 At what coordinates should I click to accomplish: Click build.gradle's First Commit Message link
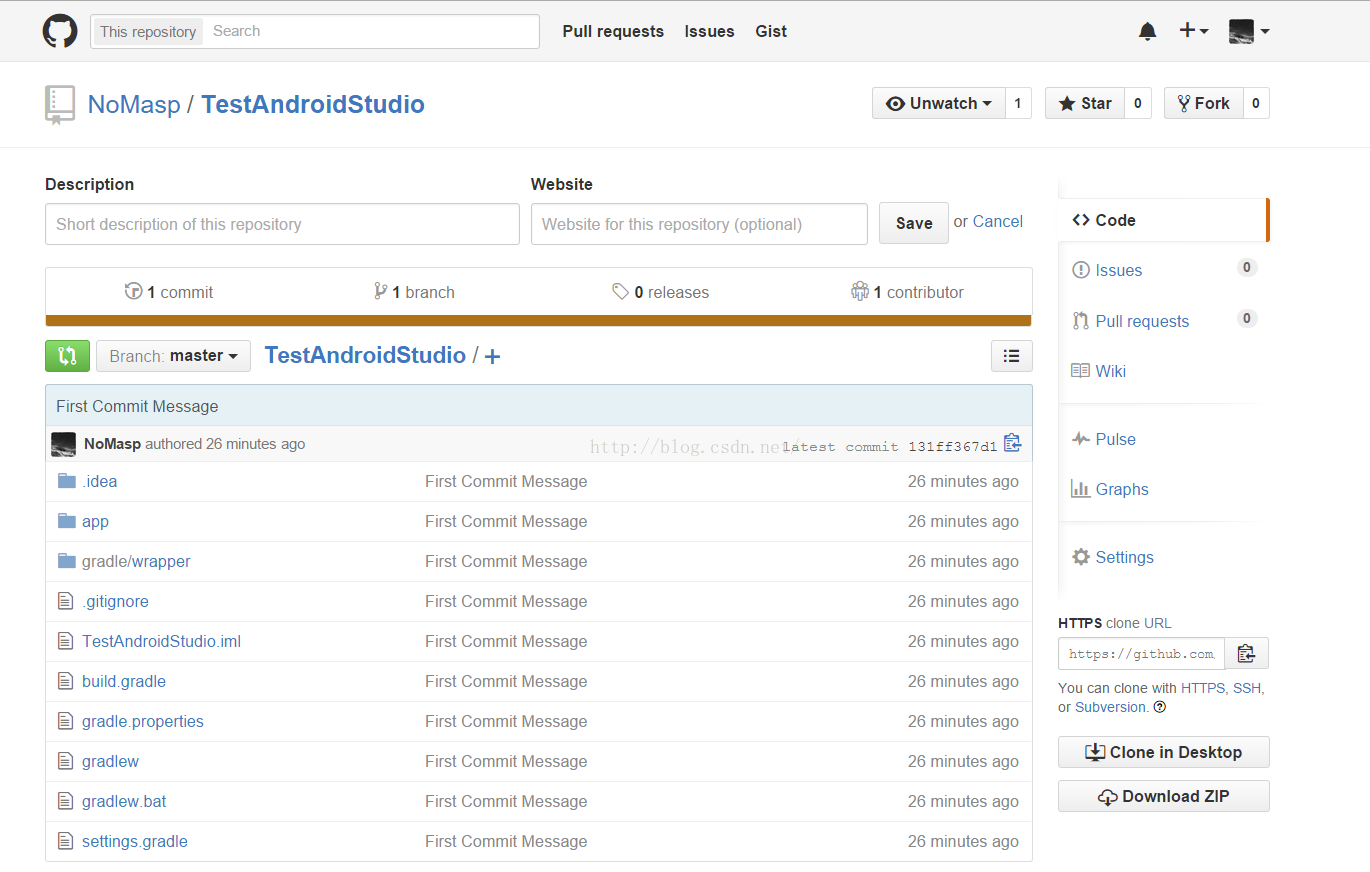coord(506,681)
